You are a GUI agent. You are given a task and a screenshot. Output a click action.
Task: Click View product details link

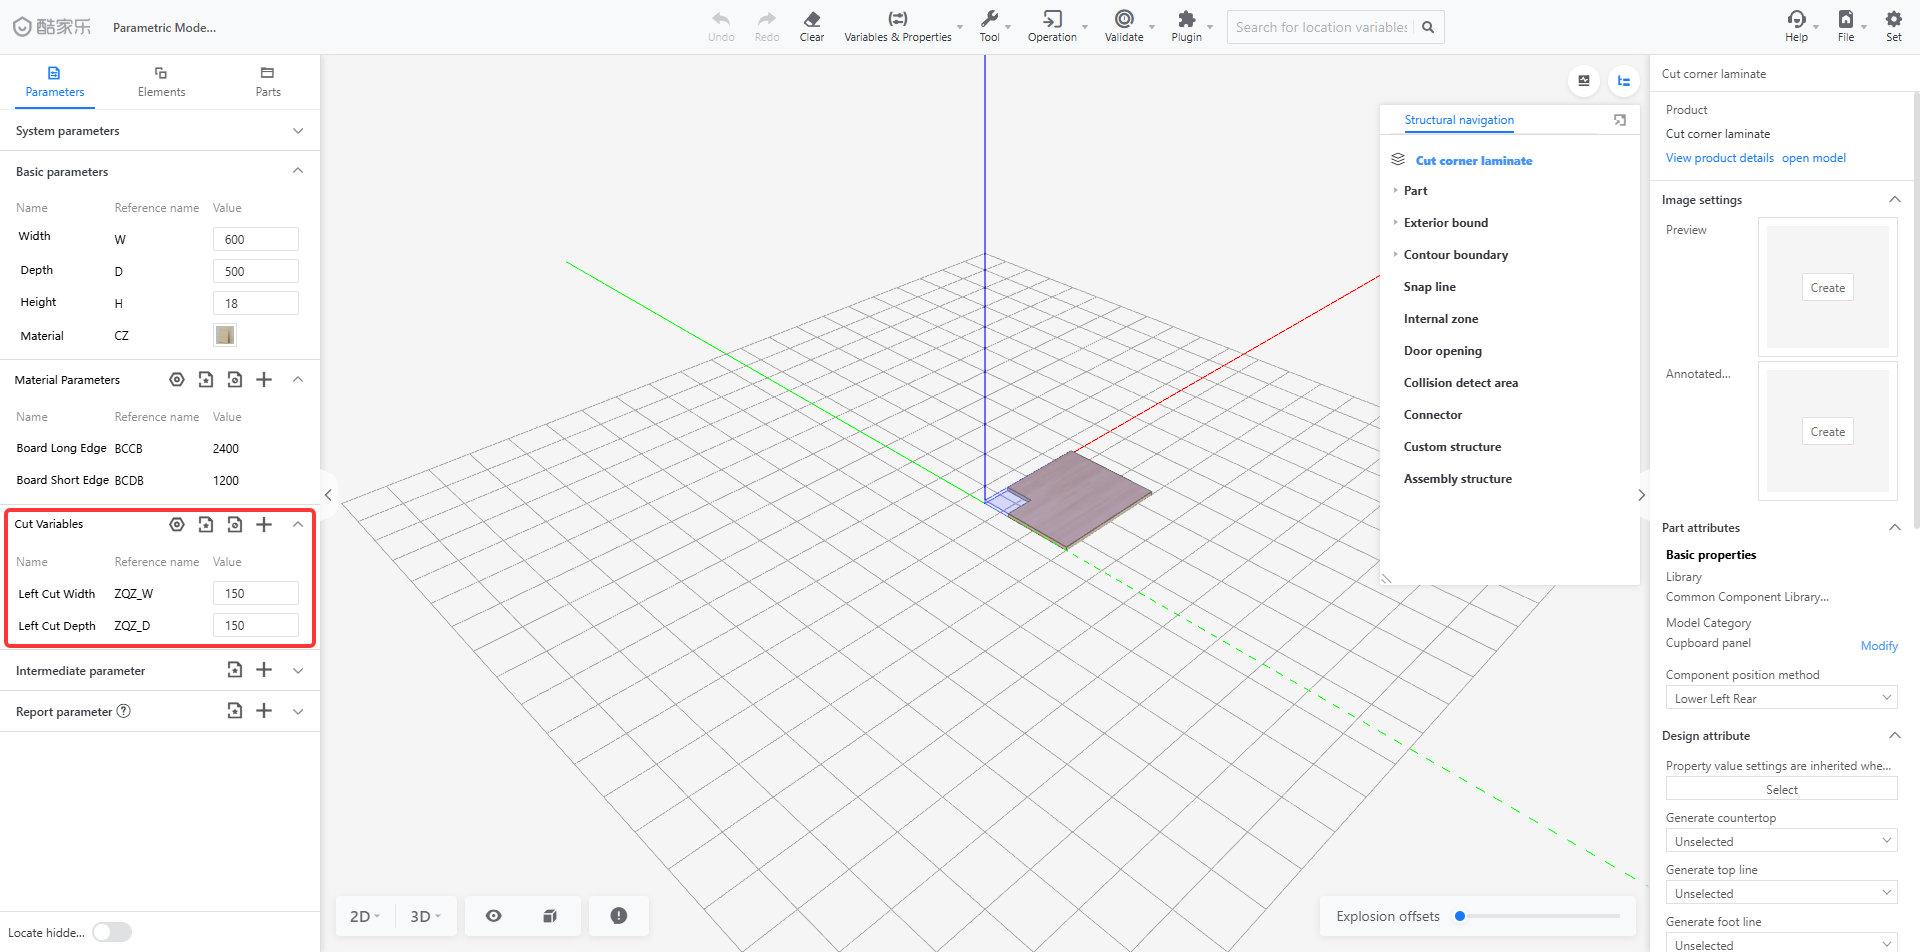(x=1720, y=158)
